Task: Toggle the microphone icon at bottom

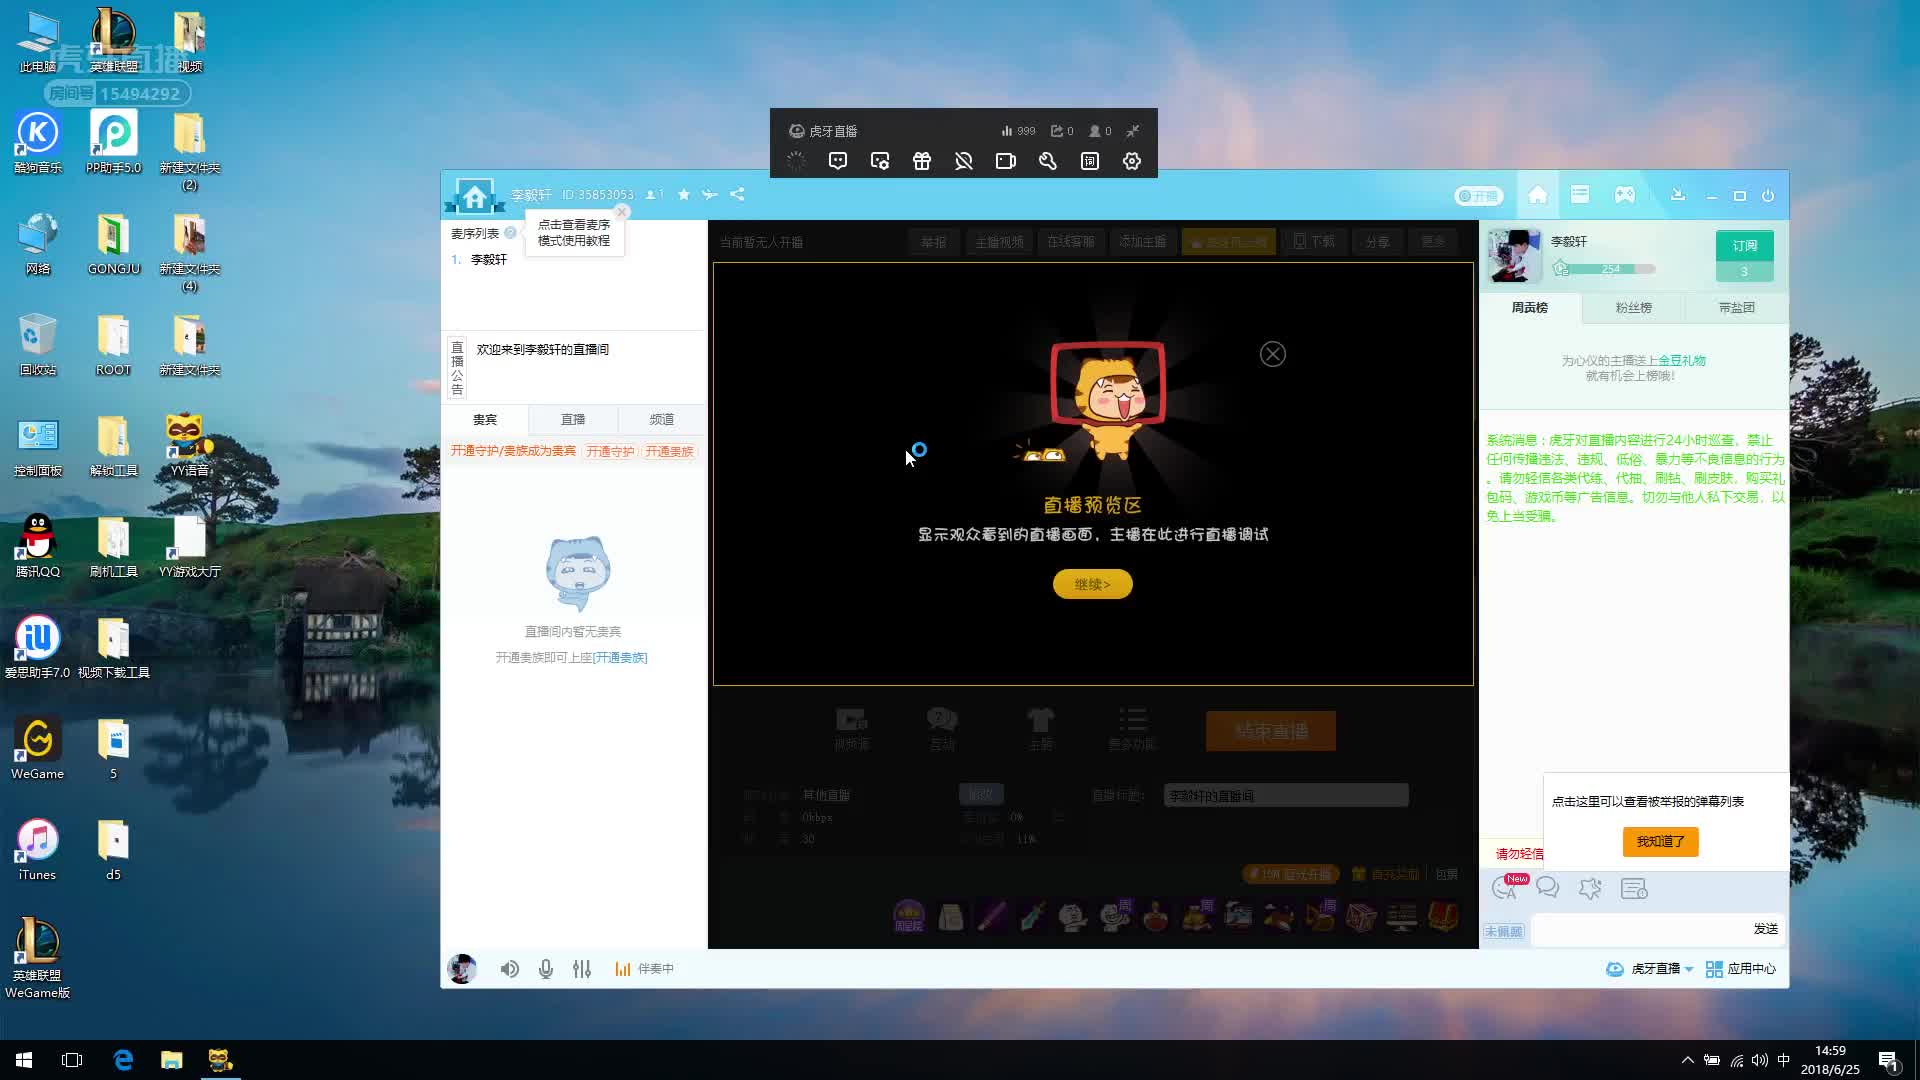Action: (x=546, y=968)
